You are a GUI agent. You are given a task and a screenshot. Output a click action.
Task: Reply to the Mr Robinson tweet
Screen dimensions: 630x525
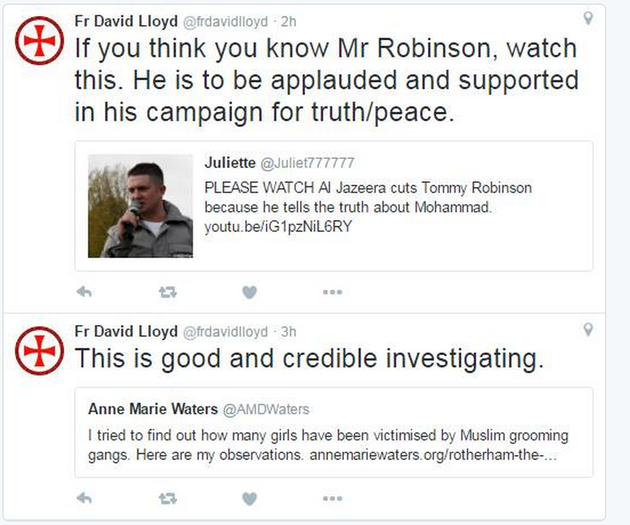coord(84,292)
